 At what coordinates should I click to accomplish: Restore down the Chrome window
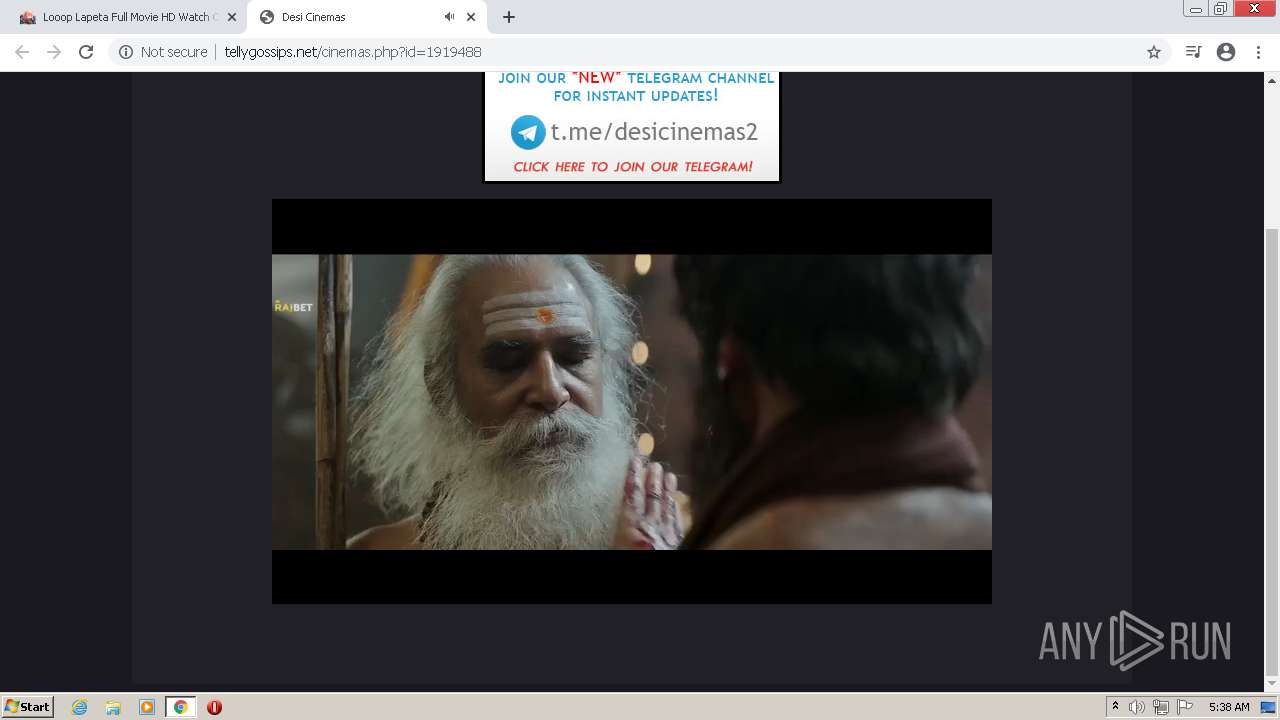tap(1221, 9)
